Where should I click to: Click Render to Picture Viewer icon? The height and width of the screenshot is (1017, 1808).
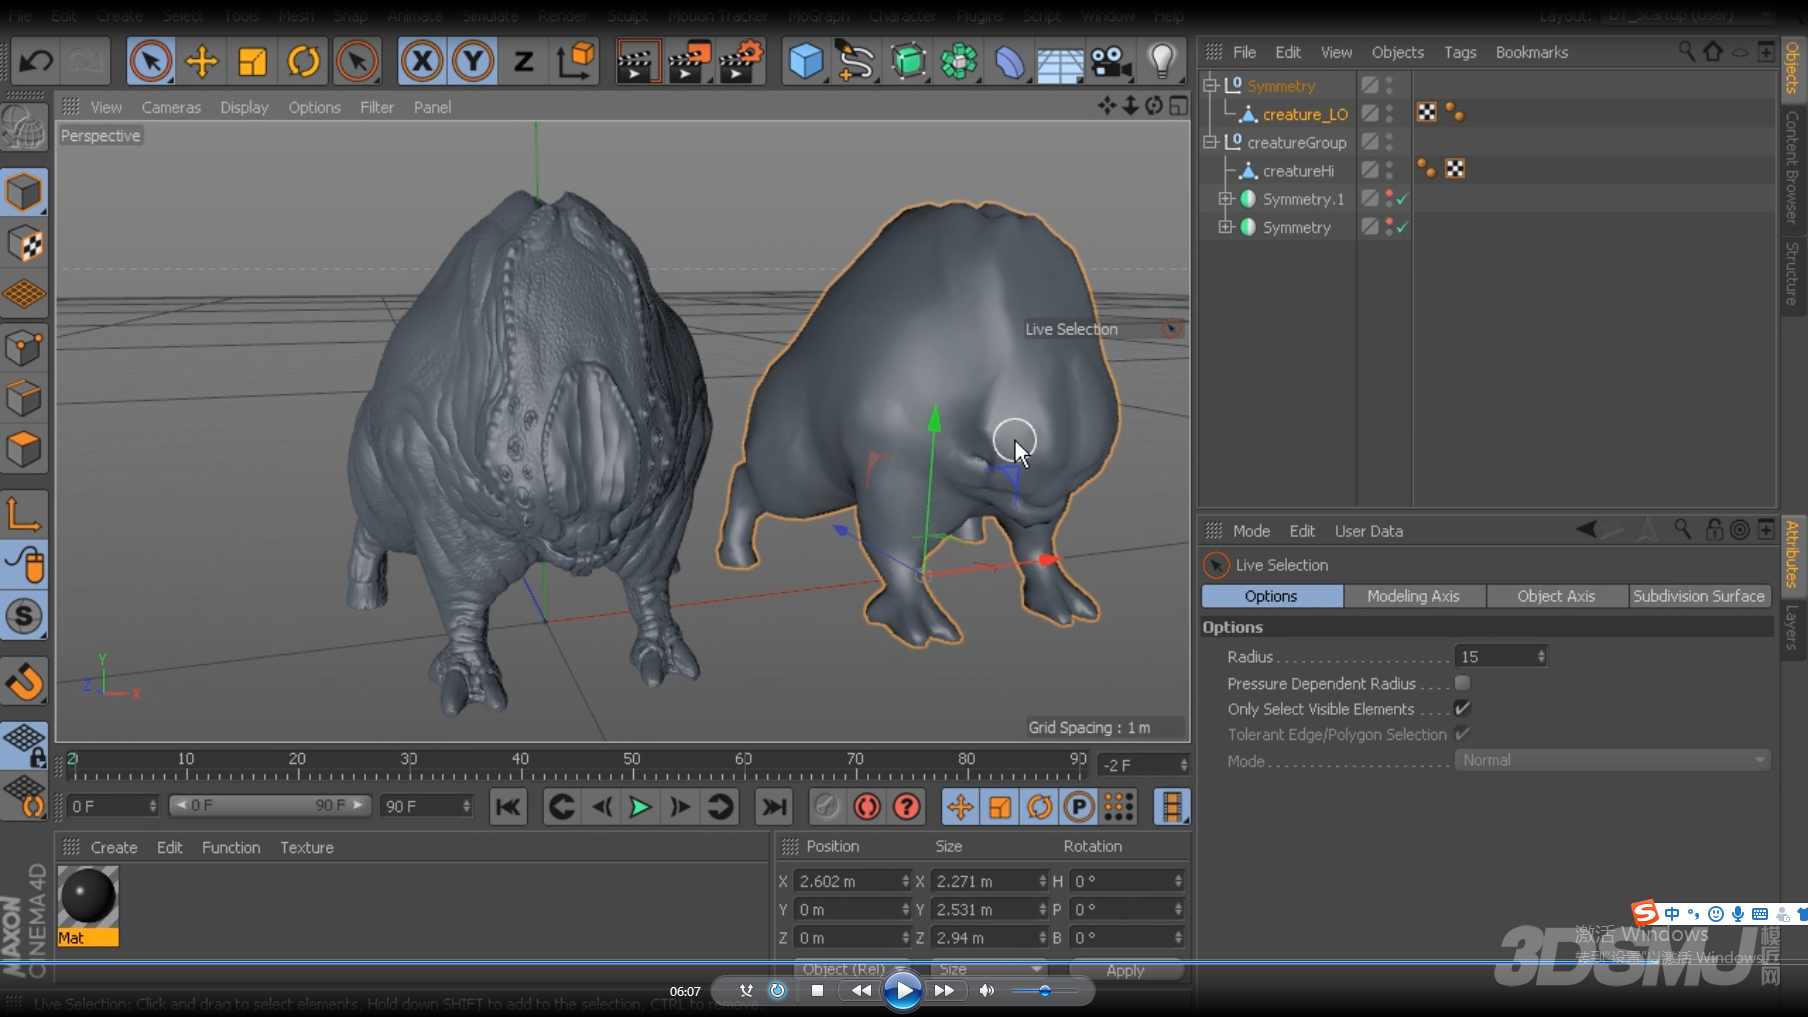(689, 62)
